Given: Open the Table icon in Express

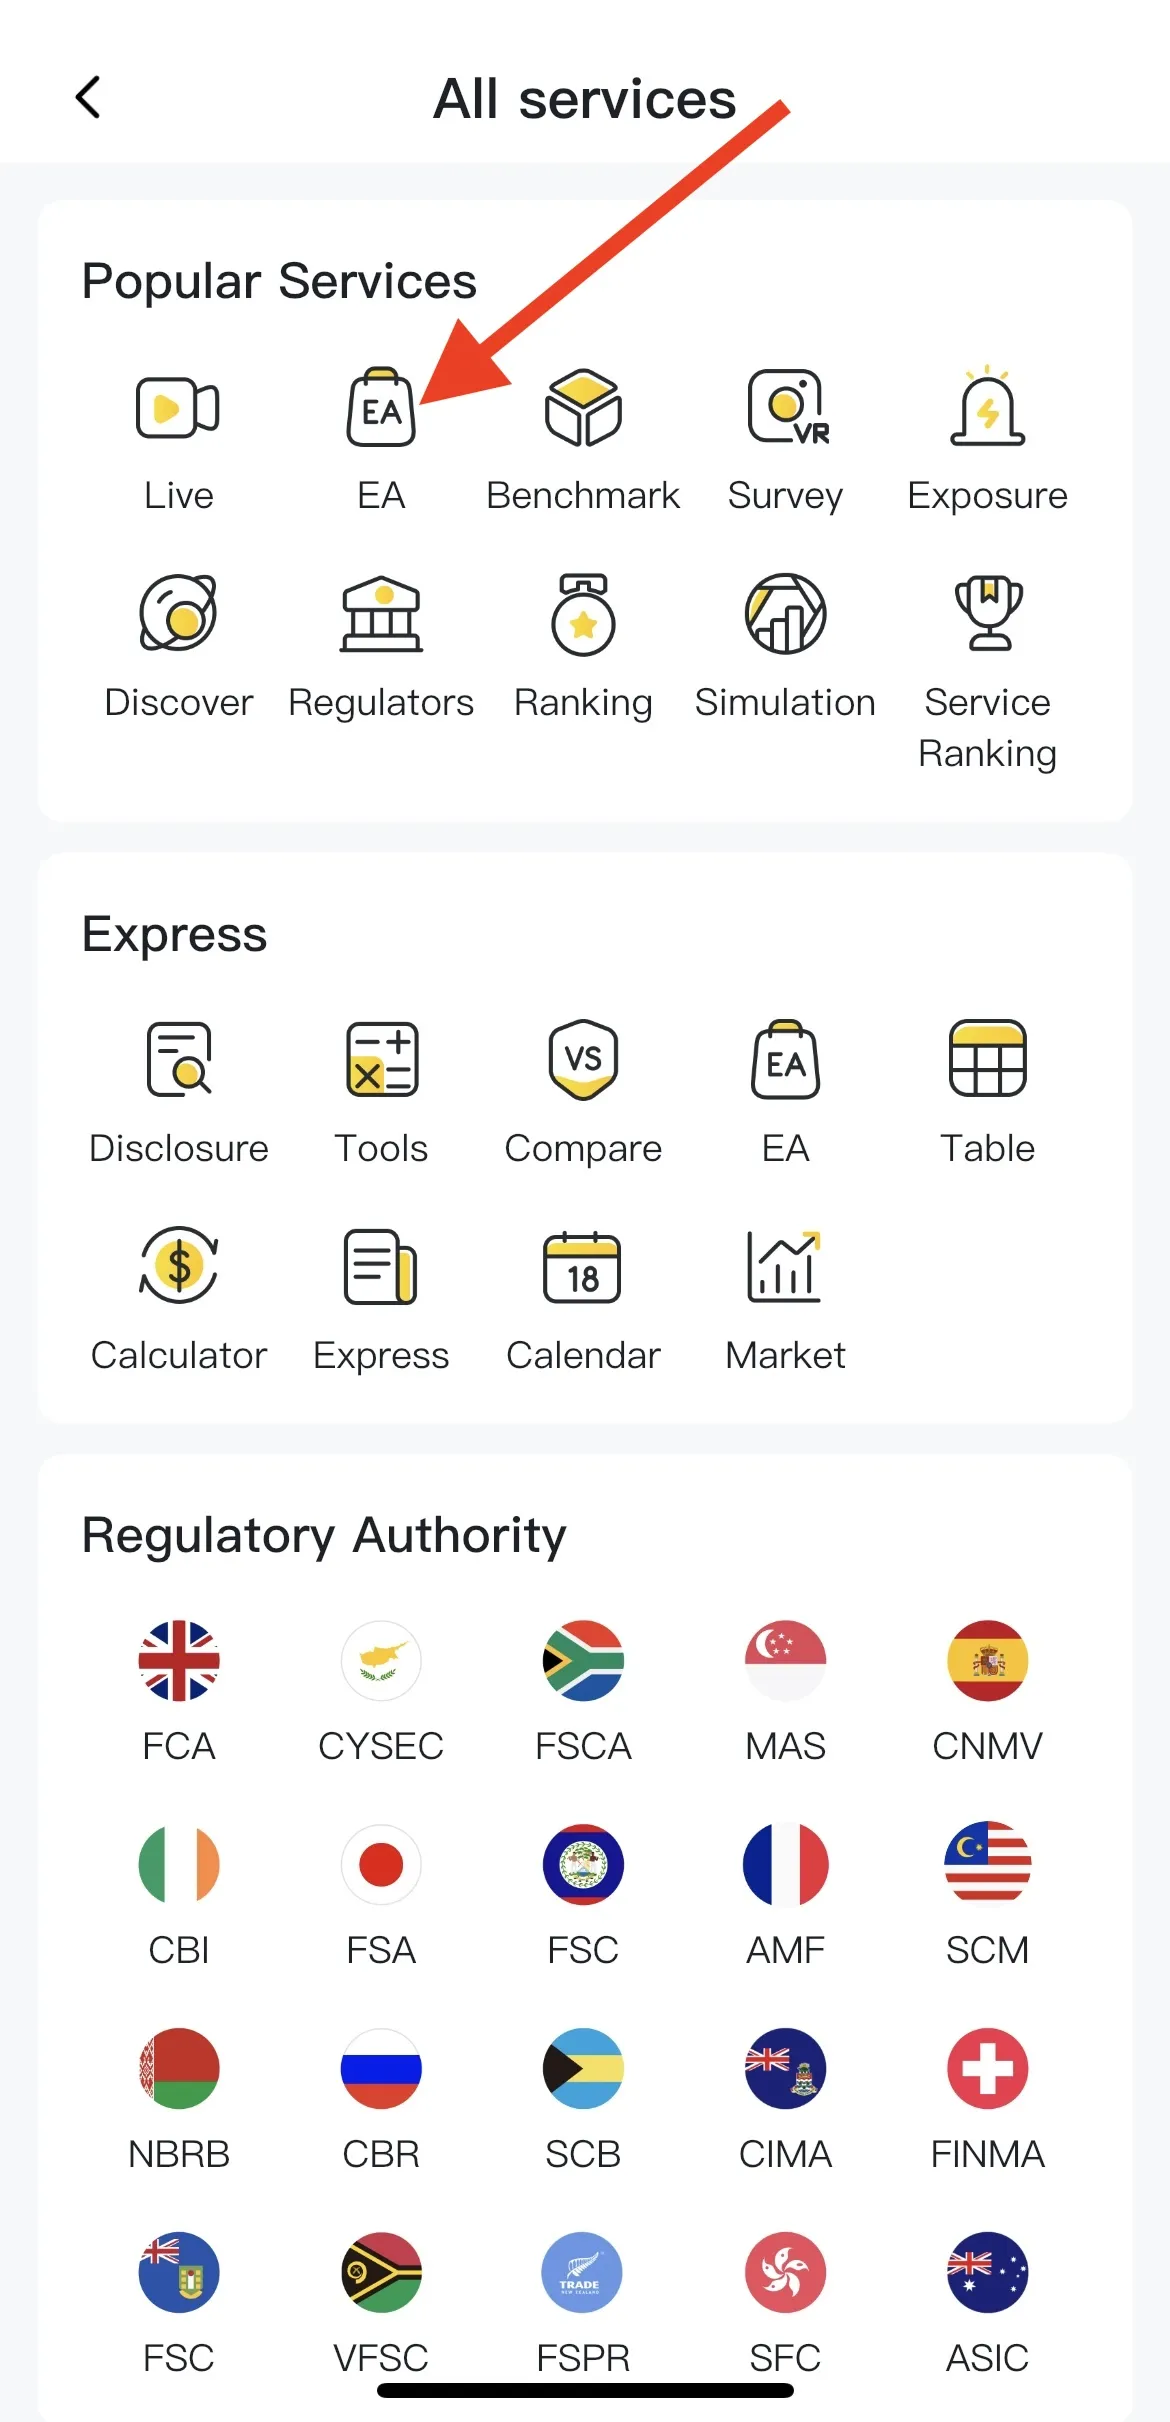Looking at the screenshot, I should tap(987, 1058).
